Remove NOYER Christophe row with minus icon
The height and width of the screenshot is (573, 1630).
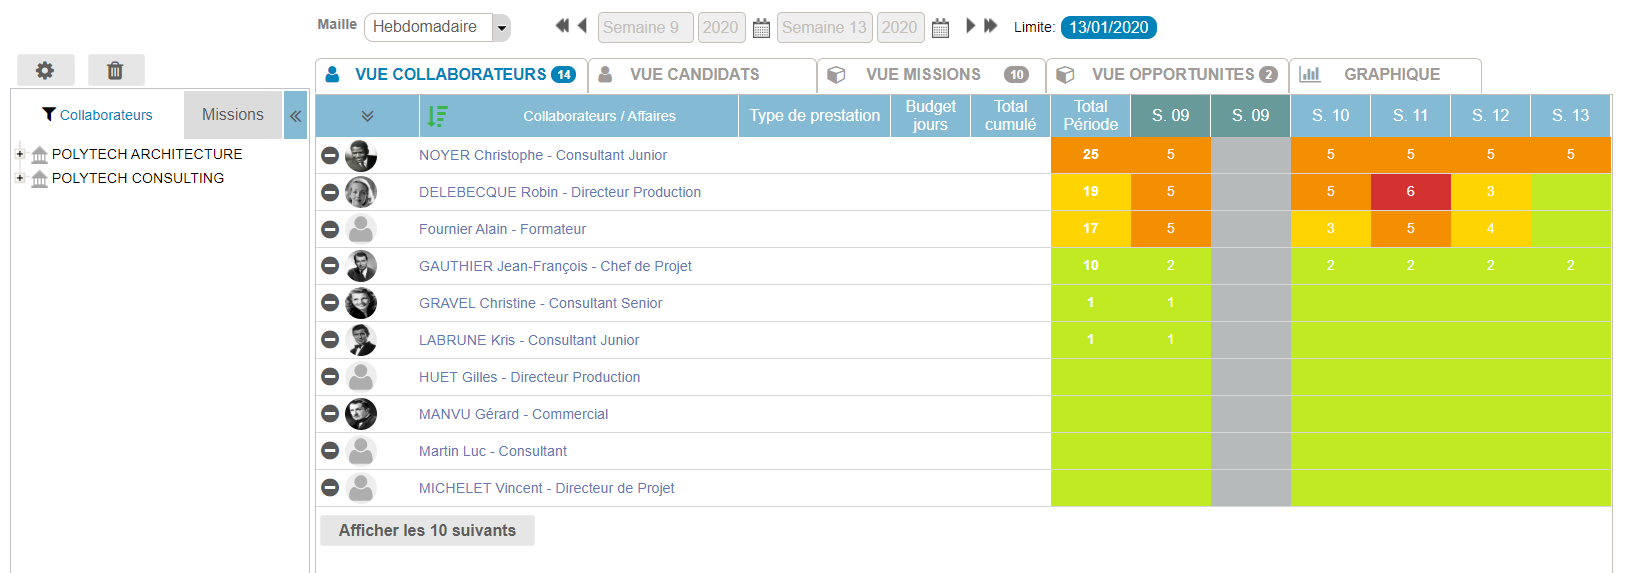click(x=330, y=155)
